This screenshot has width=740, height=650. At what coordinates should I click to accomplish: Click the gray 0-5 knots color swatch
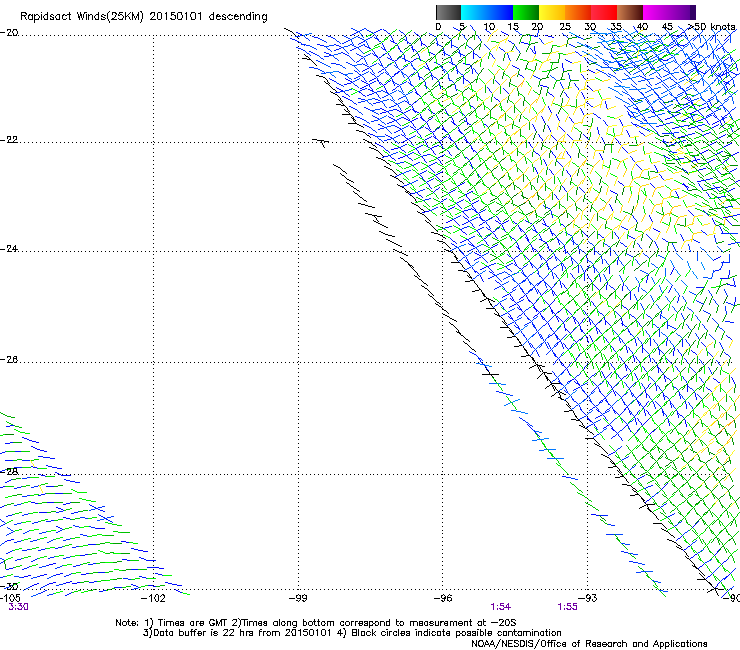click(x=448, y=12)
